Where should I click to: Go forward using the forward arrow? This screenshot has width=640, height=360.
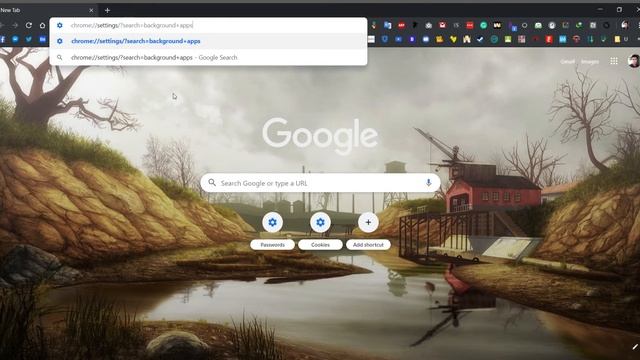tap(15, 25)
